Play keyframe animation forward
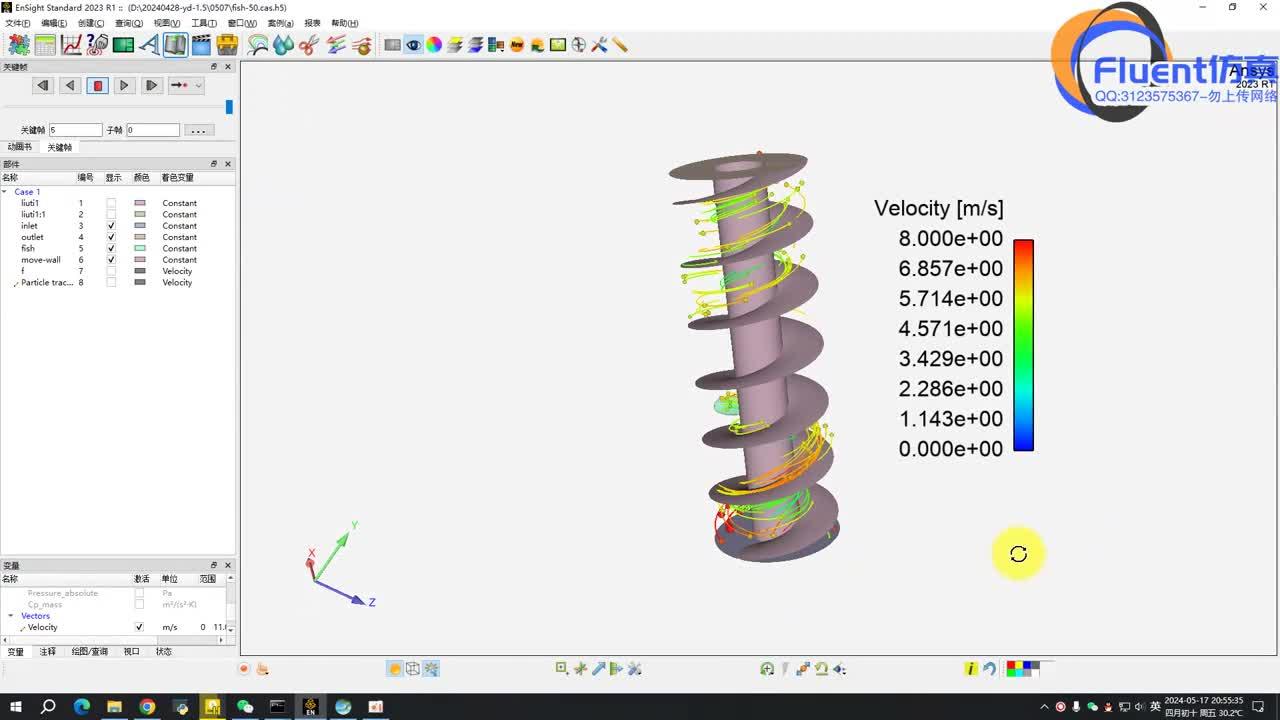Viewport: 1280px width, 720px height. [x=124, y=86]
